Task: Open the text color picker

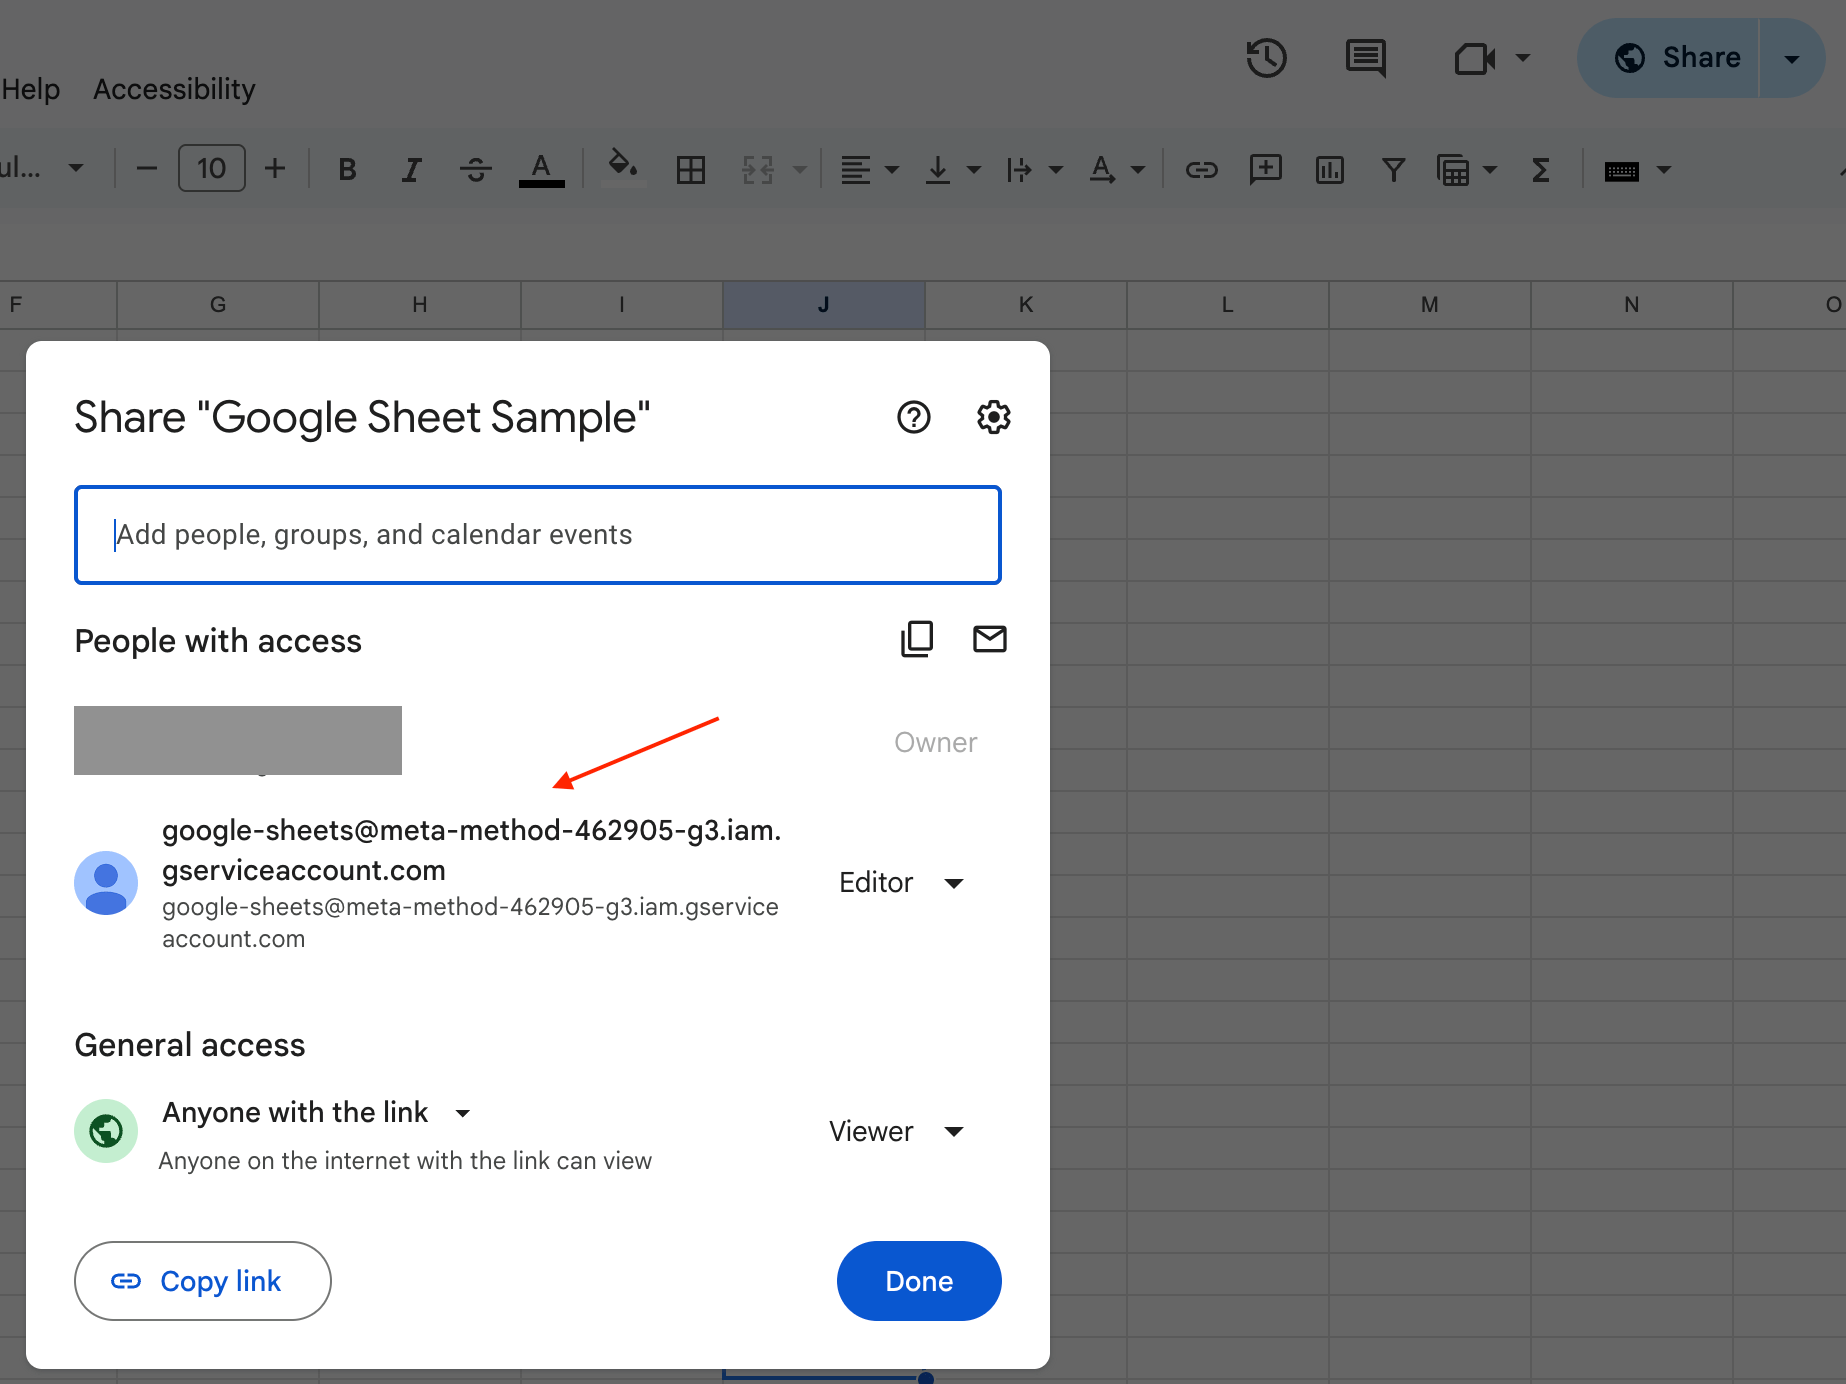Action: pyautogui.click(x=541, y=169)
